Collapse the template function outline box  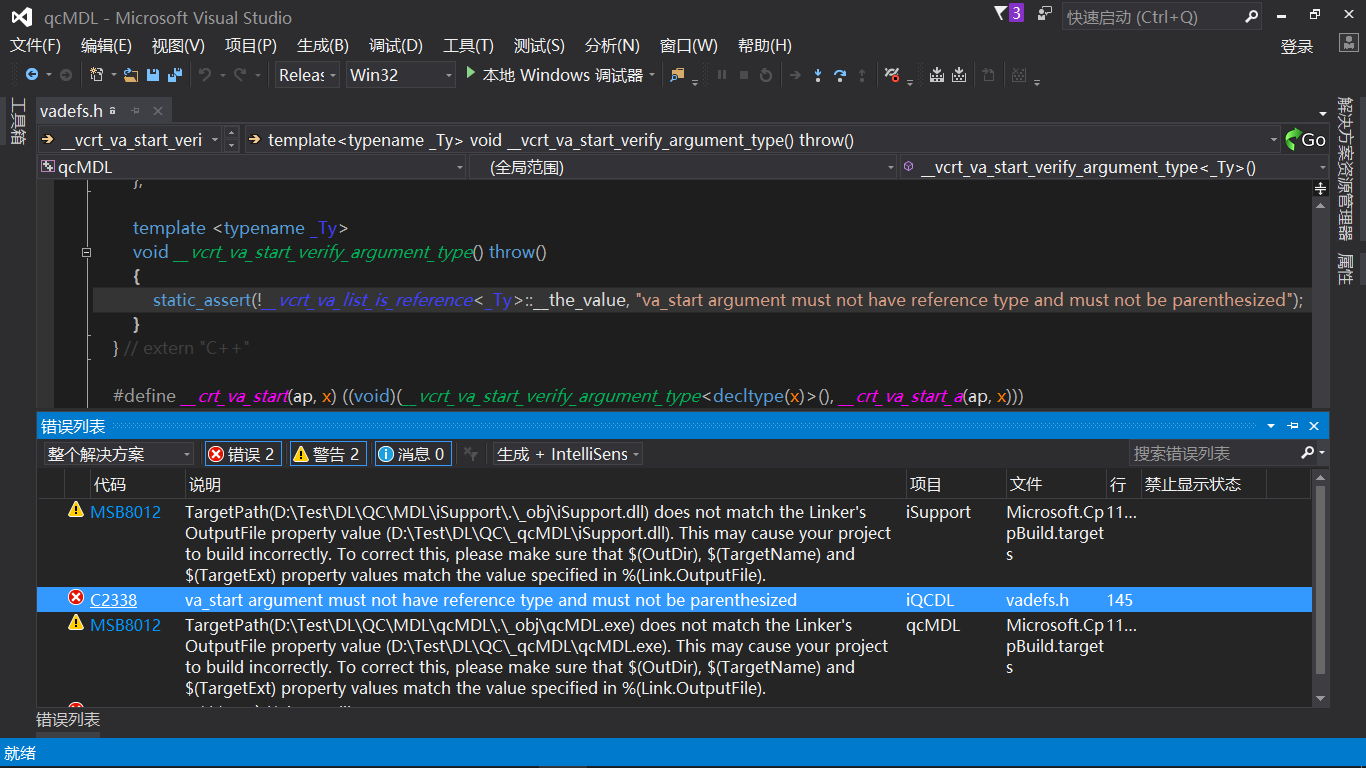pyautogui.click(x=86, y=253)
